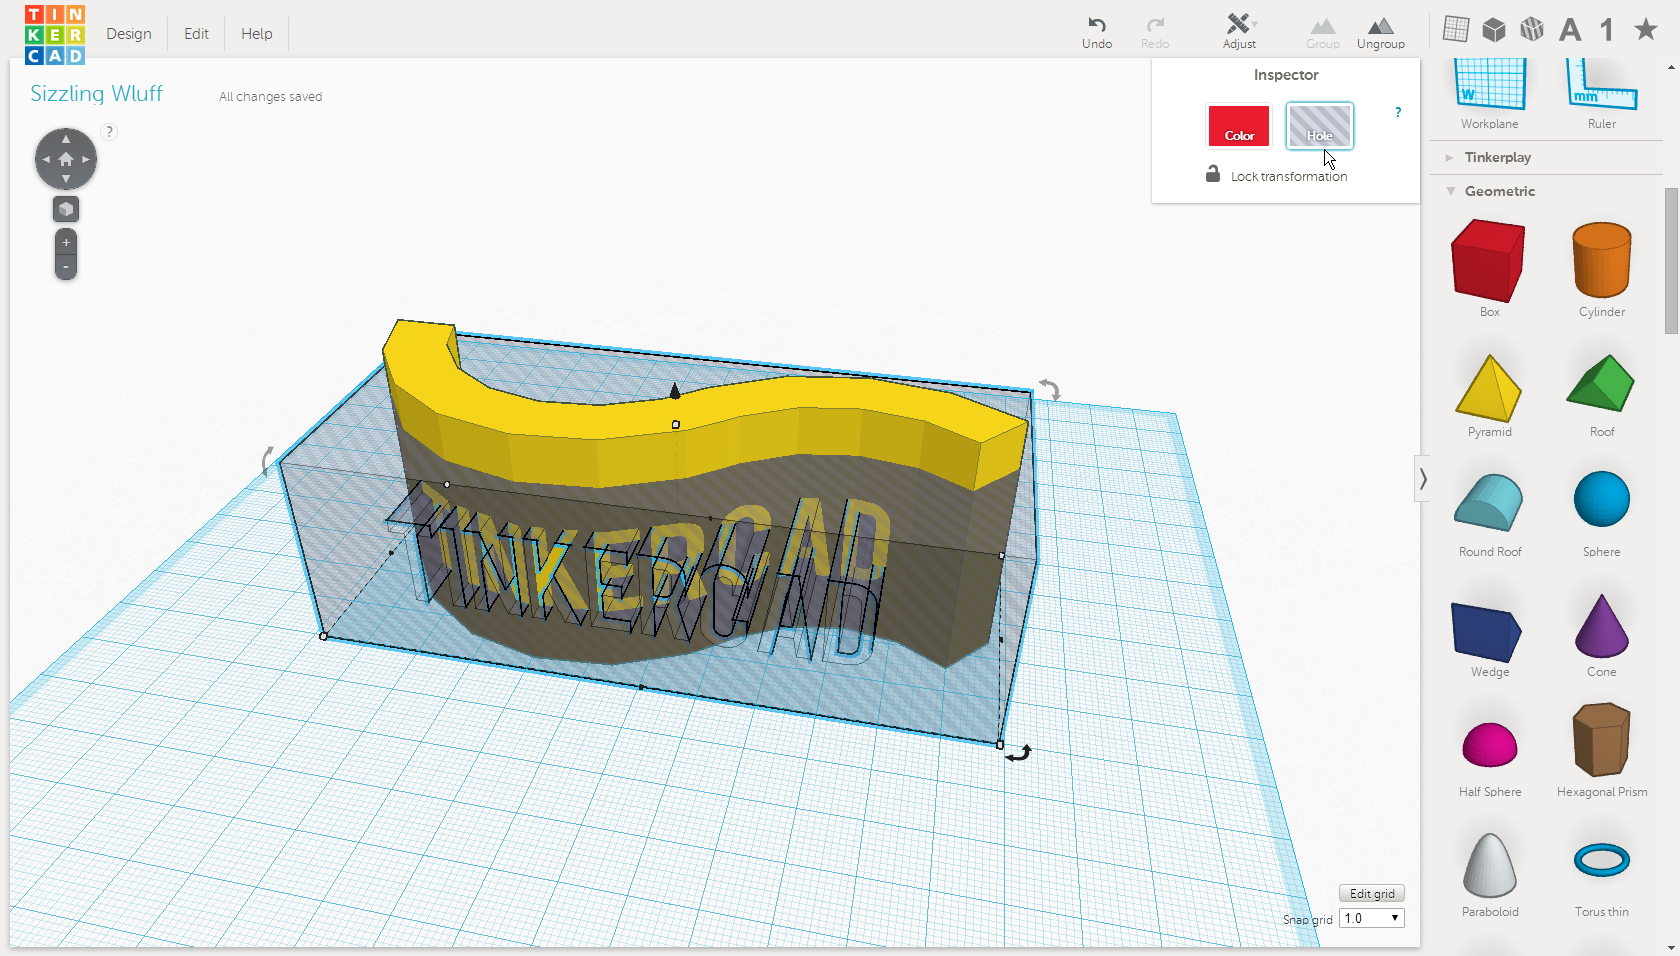Select the Sphere shape
1680x956 pixels.
point(1601,498)
